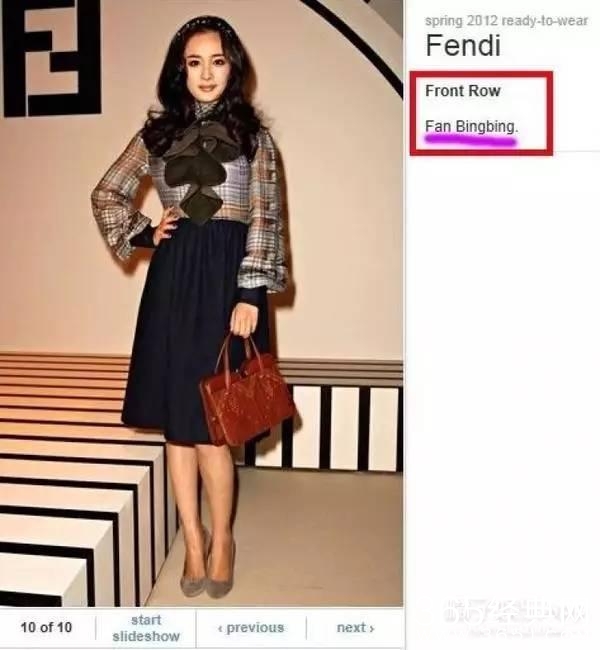Open the Fendi heading
This screenshot has height=650, width=600.
point(463,45)
